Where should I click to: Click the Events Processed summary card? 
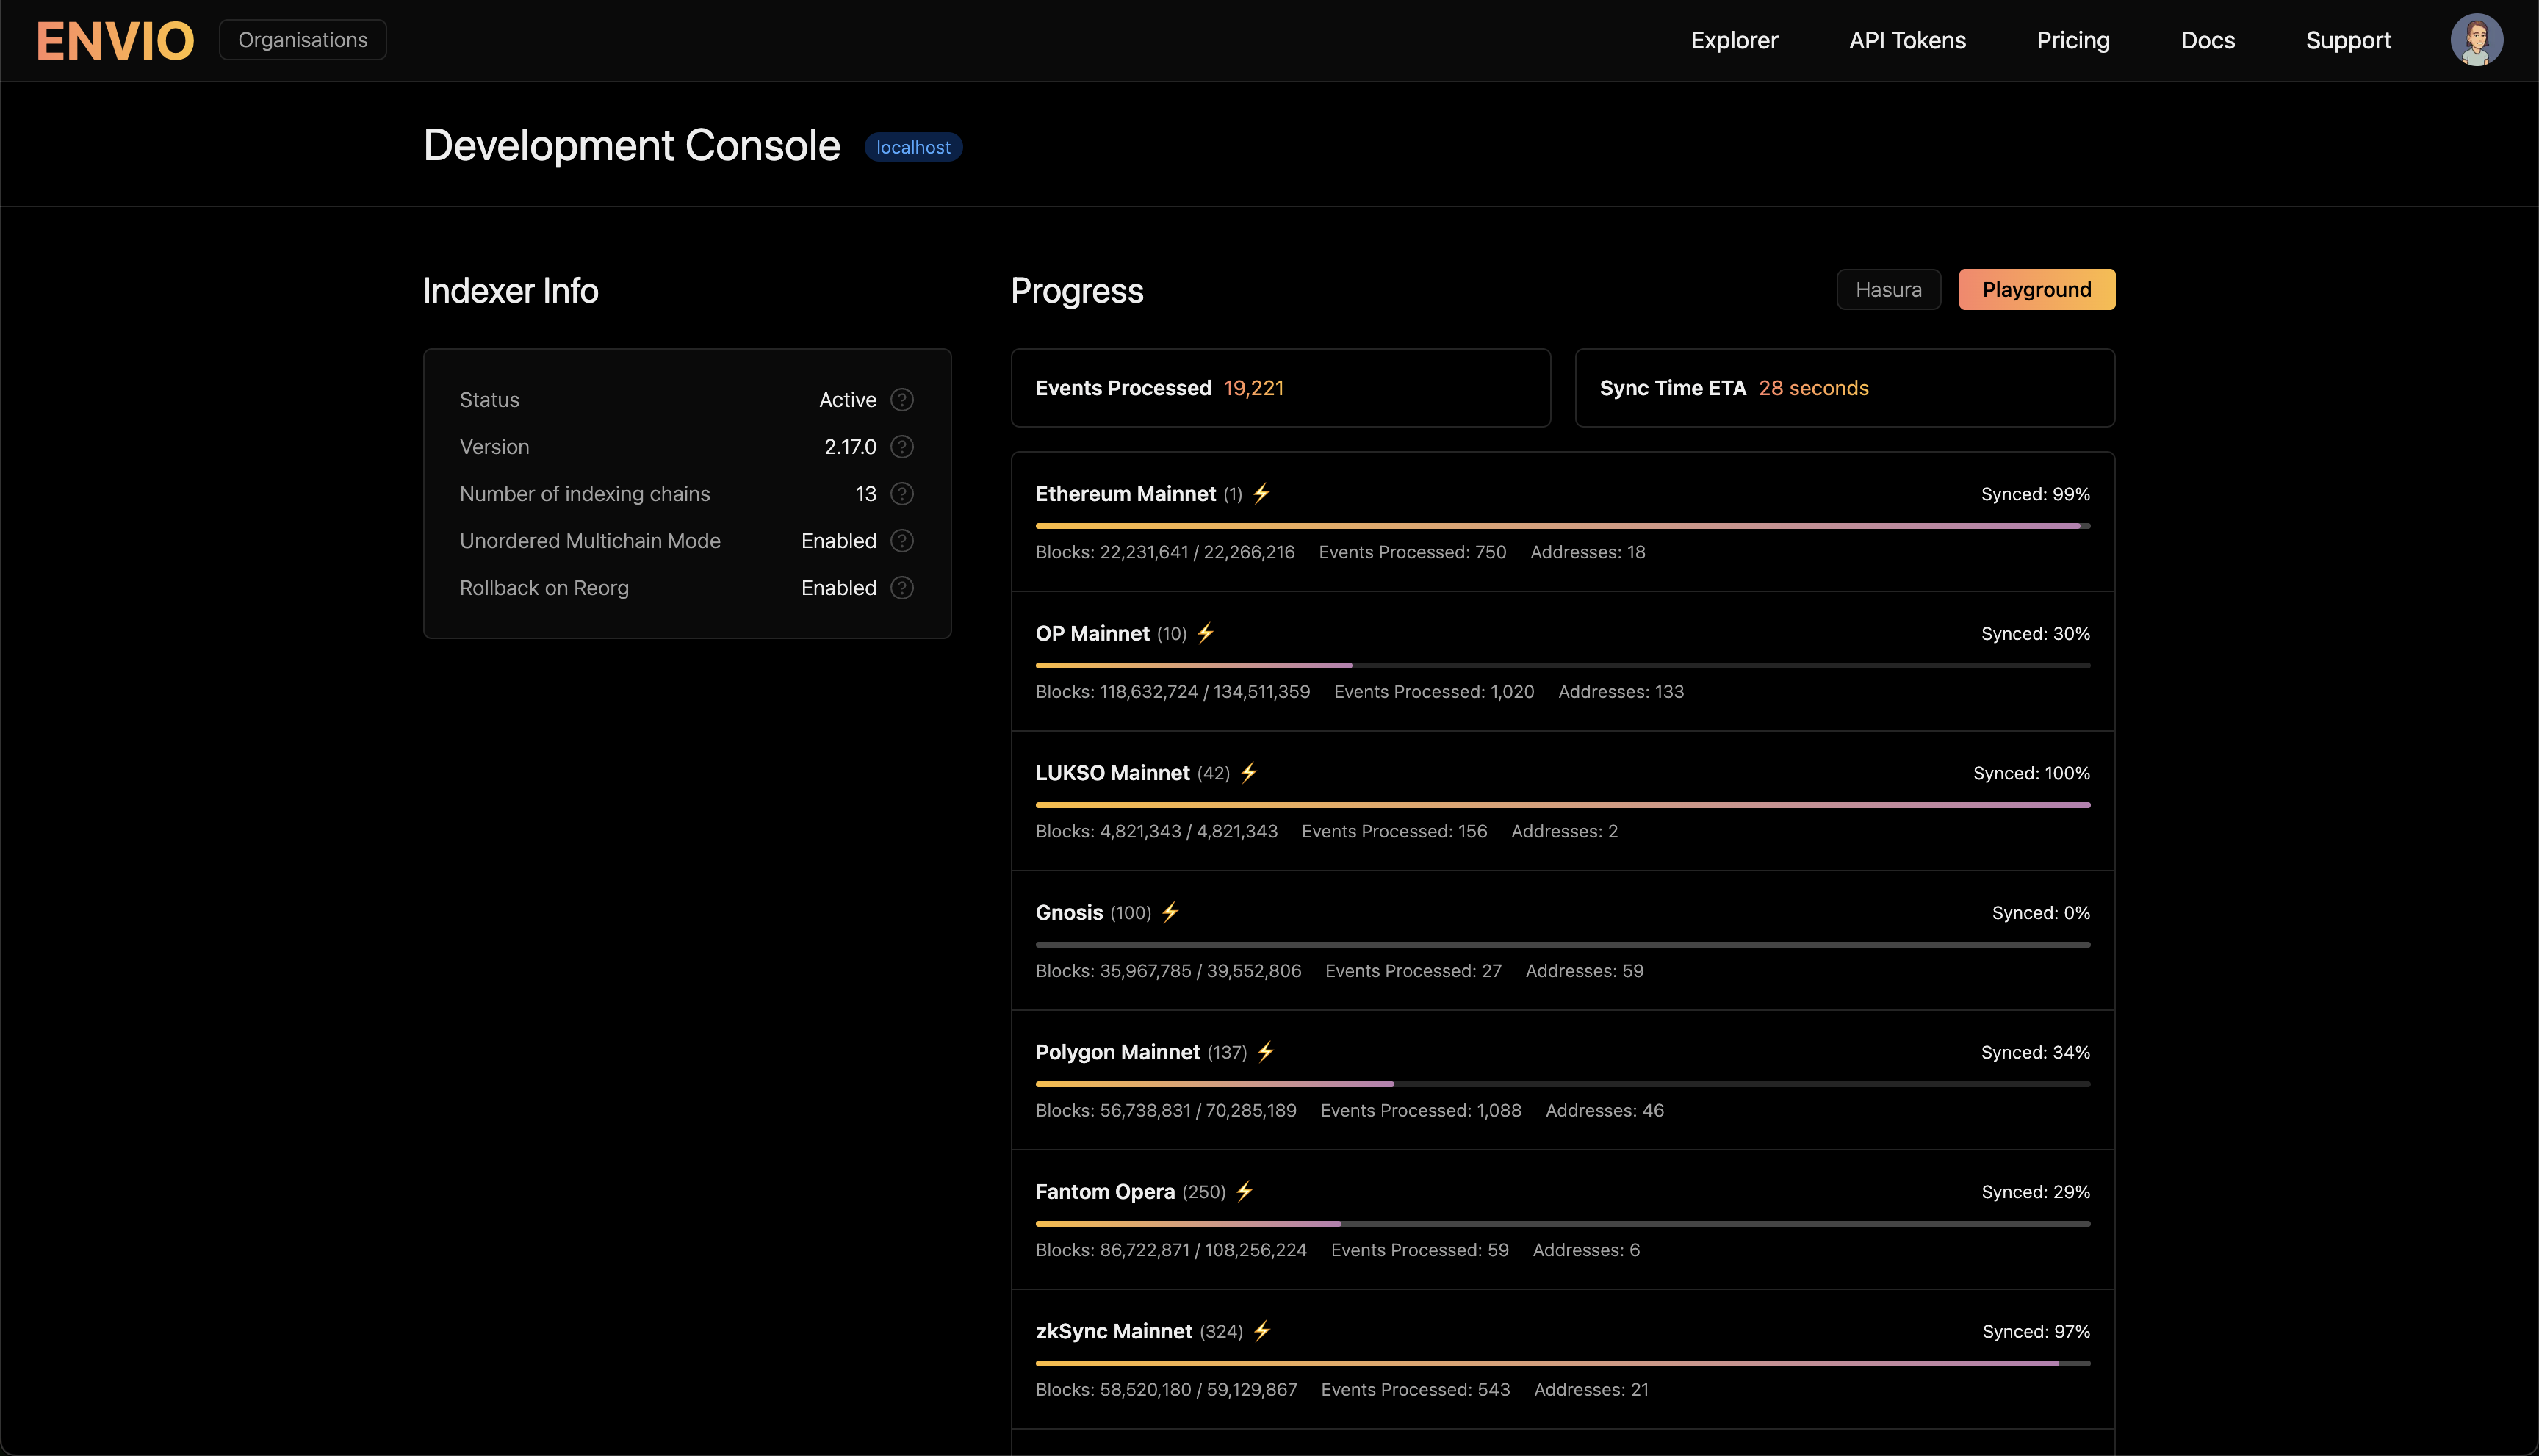click(1279, 388)
